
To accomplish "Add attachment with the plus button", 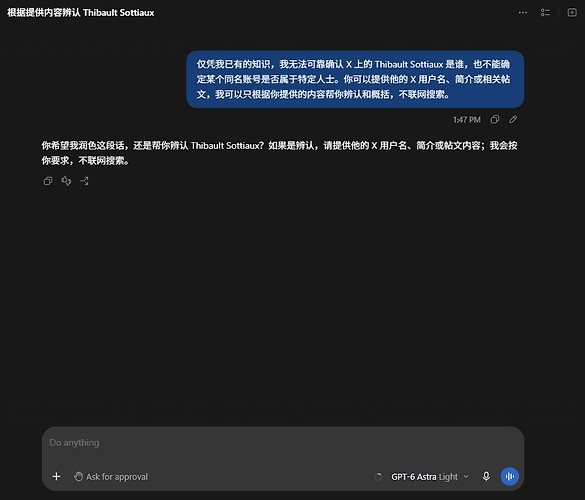I will point(56,476).
